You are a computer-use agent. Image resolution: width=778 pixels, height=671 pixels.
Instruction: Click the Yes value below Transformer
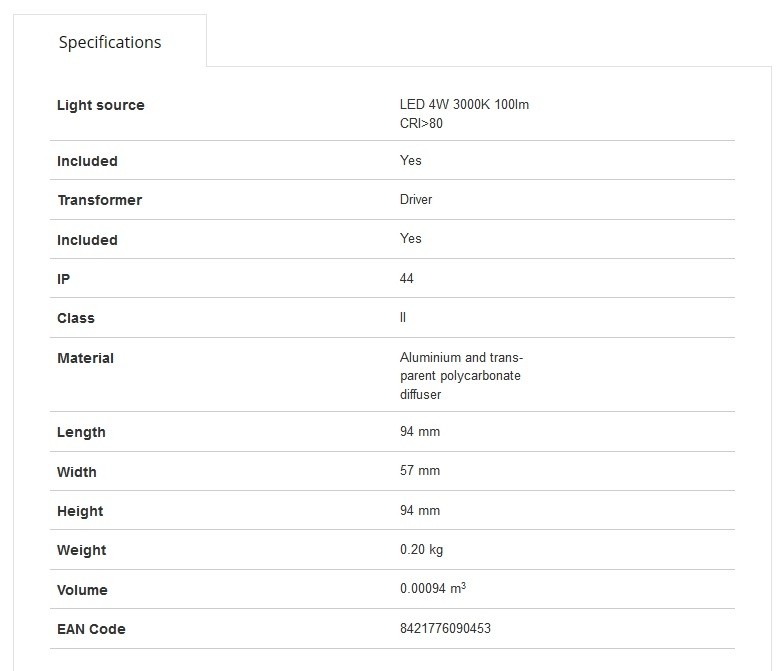point(410,239)
